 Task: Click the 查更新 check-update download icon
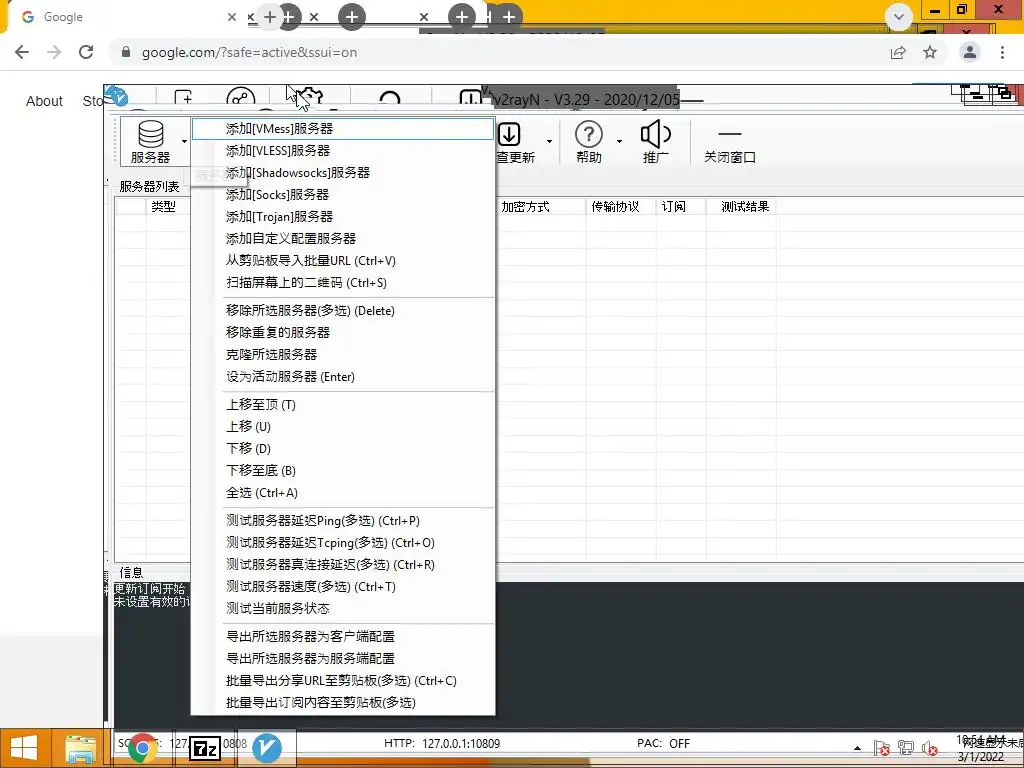(x=509, y=135)
